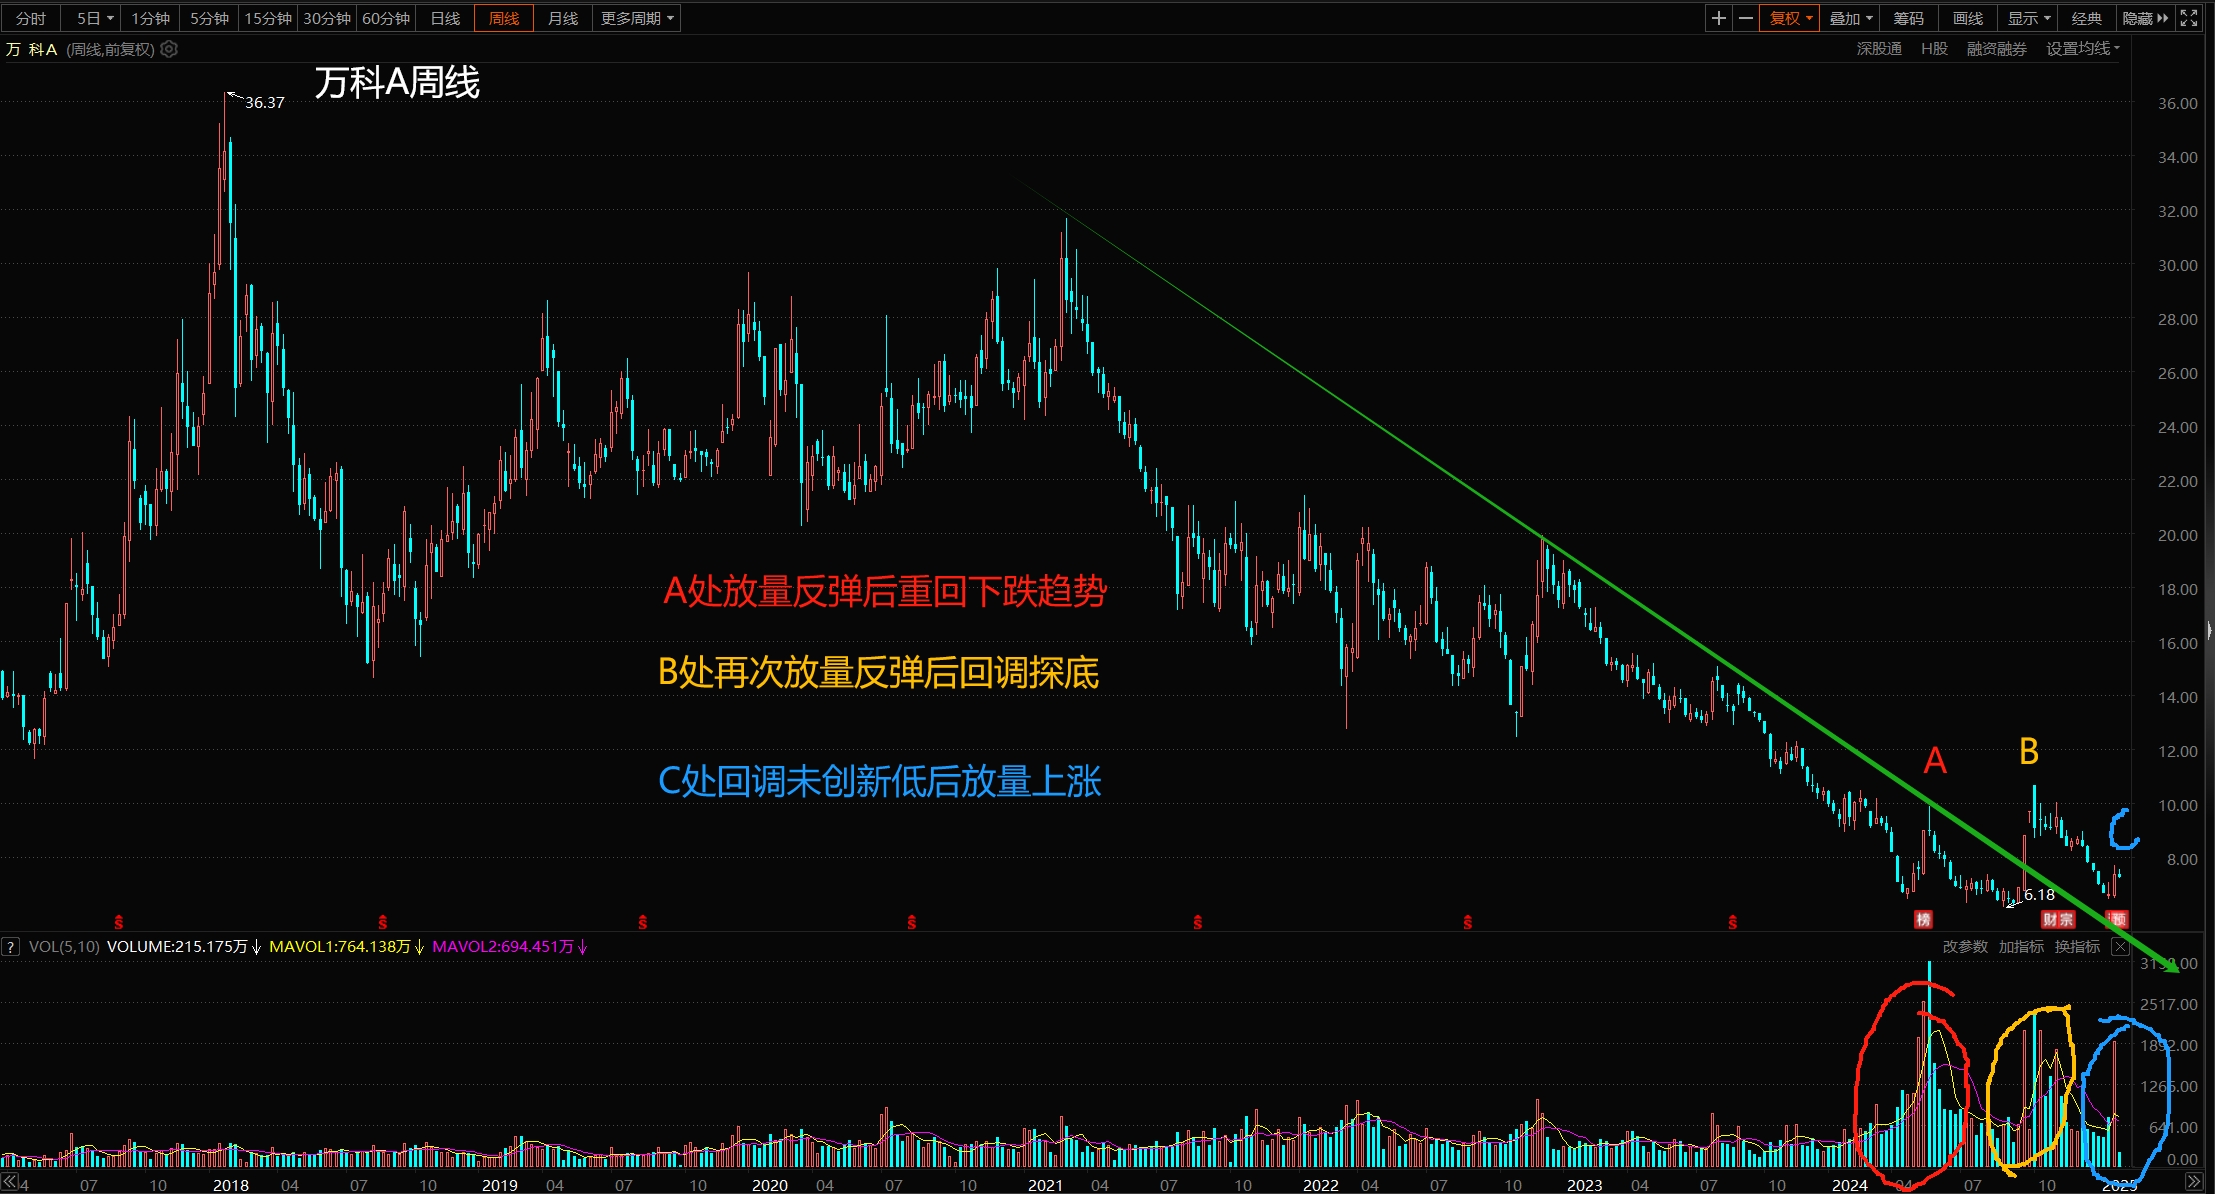Click the 2018 year label on time axis
2215x1194 pixels.
[231, 1185]
